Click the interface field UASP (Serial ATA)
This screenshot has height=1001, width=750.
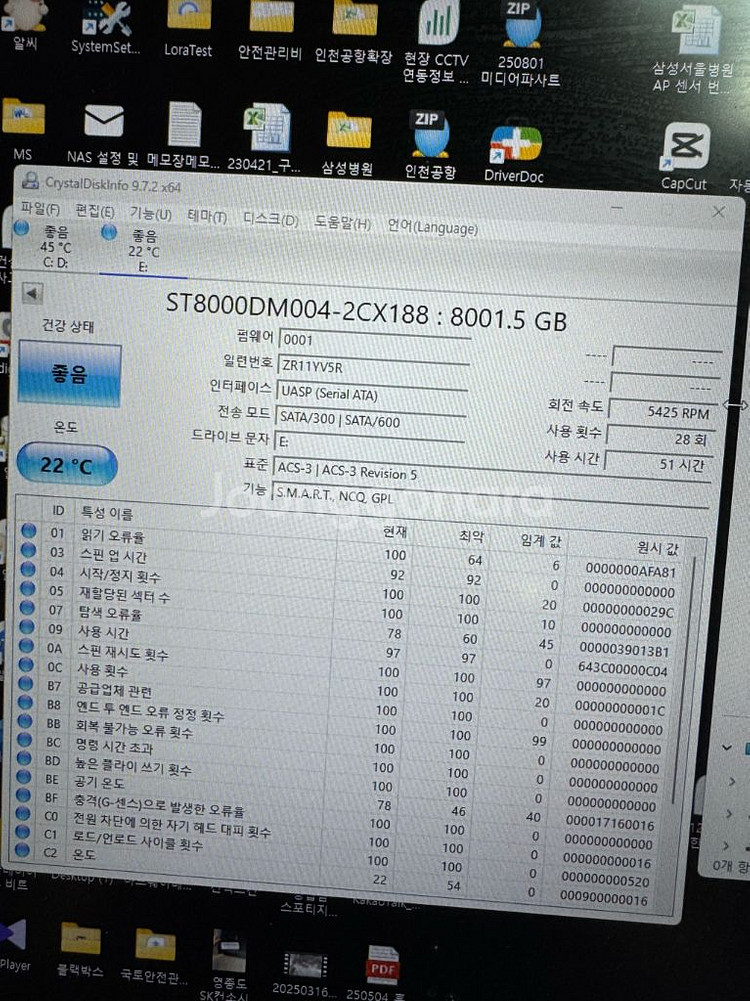tap(372, 395)
